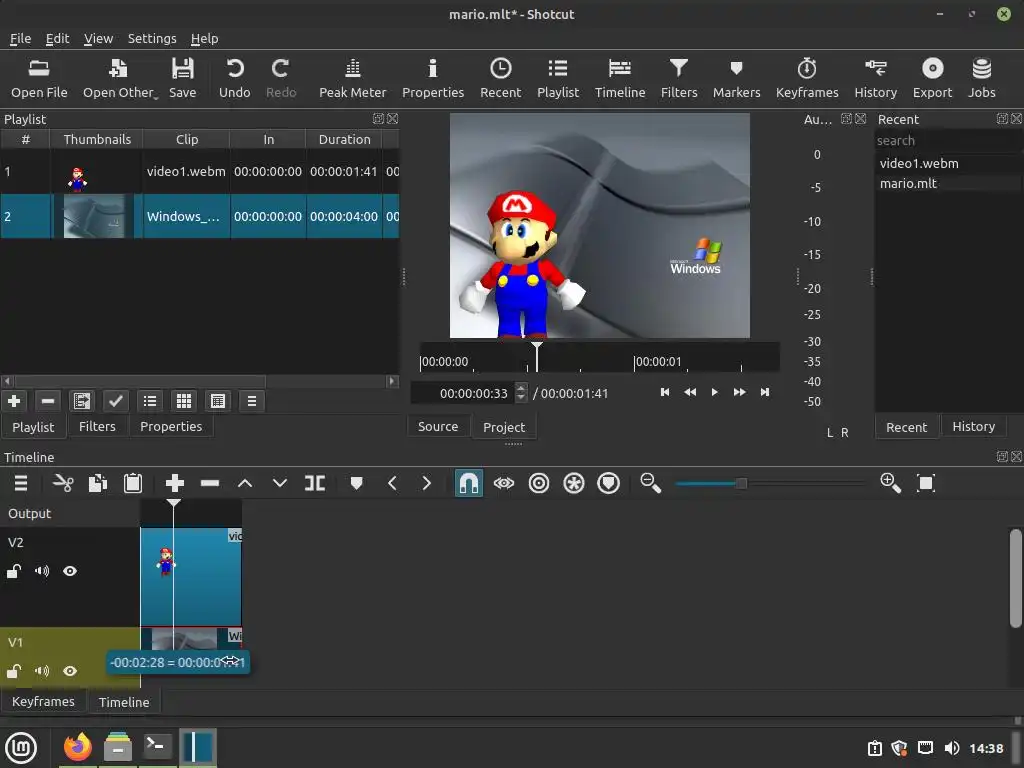This screenshot has height=768, width=1024.
Task: Toggle the Playlist panel from the toolbar
Action: (558, 78)
